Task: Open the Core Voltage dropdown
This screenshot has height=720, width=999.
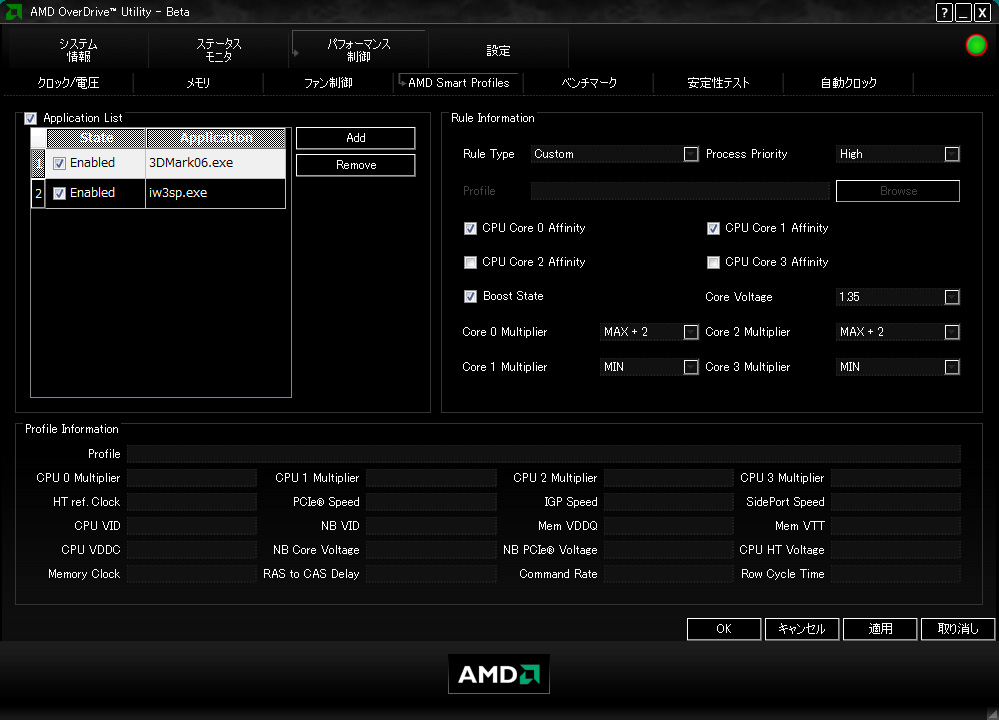Action: 952,297
